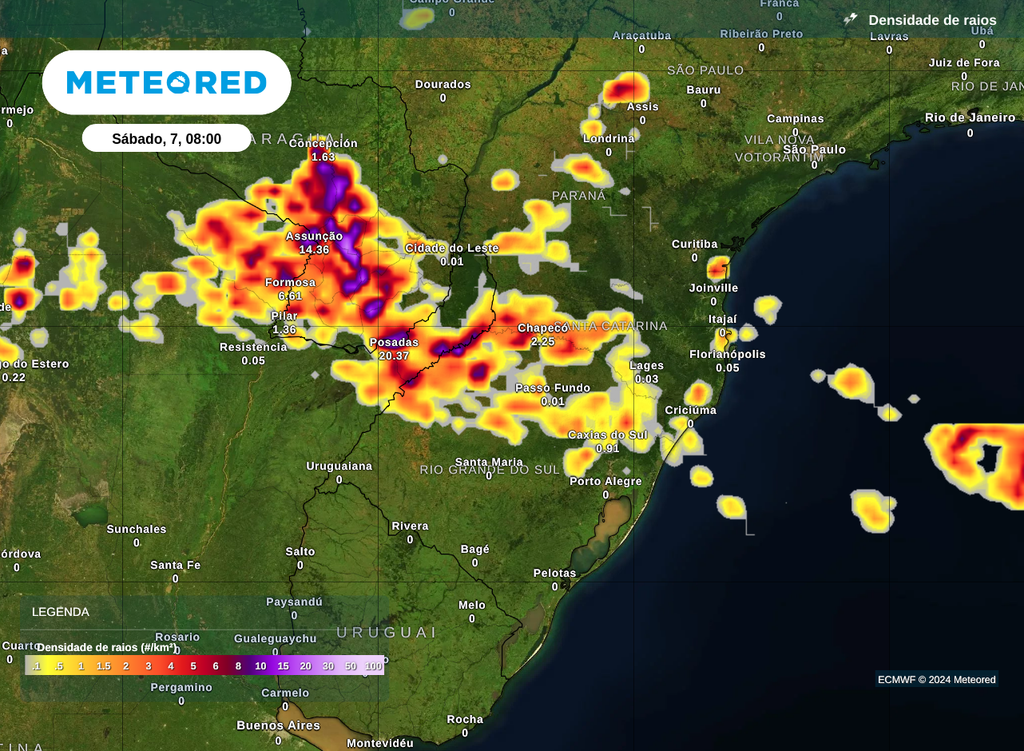The height and width of the screenshot is (751, 1024).
Task: Click the ECMWF © 2024 Meteored credit
Action: pos(936,680)
